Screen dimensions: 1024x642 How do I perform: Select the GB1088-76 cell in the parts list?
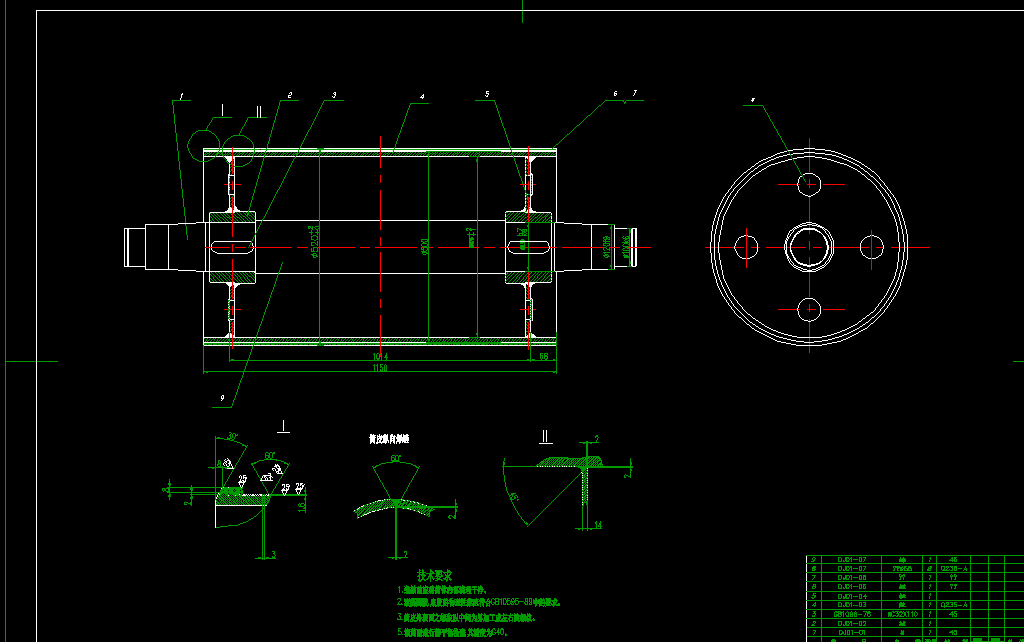(852, 614)
